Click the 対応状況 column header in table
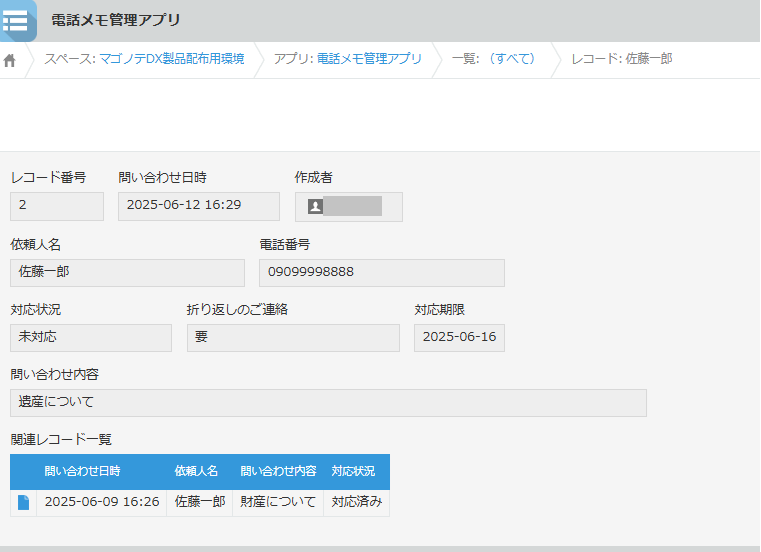 (x=353, y=471)
